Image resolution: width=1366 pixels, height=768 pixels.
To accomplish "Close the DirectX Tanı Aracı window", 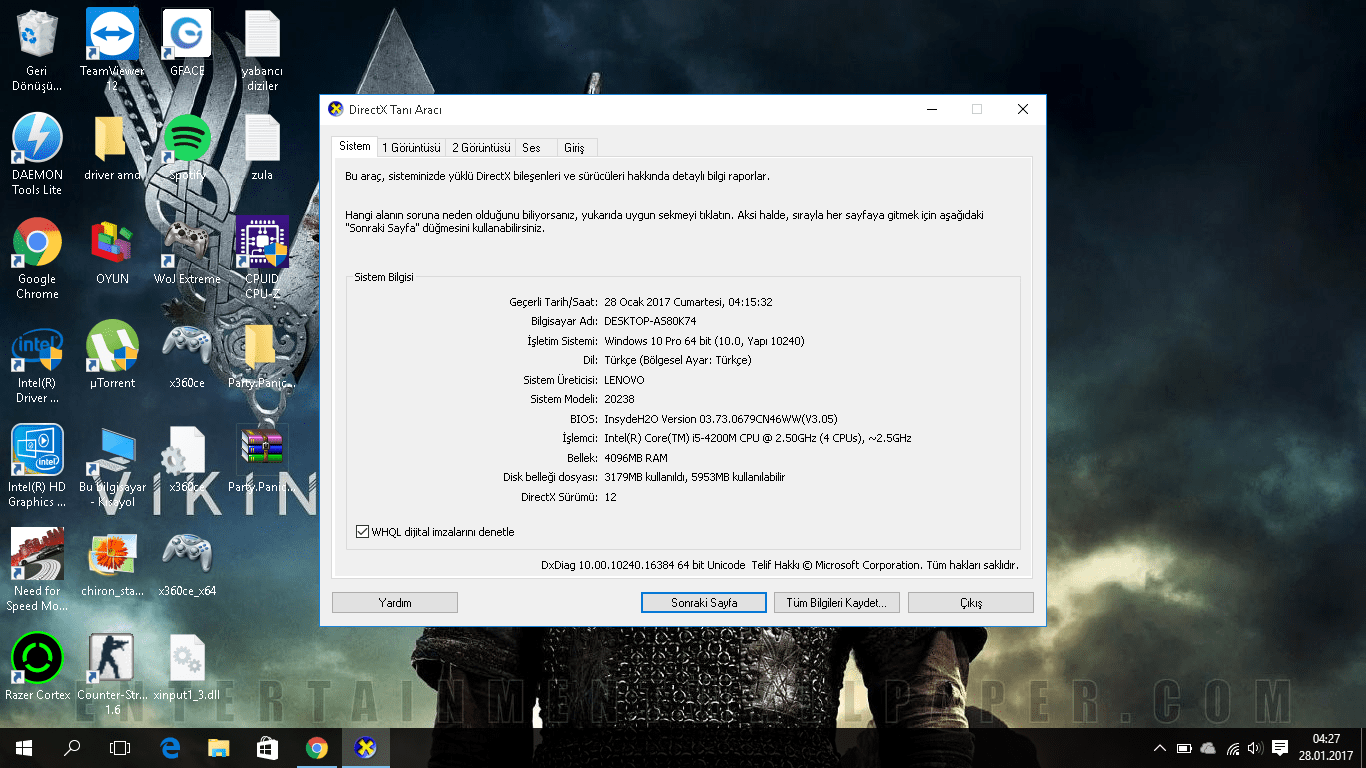I will (1022, 109).
